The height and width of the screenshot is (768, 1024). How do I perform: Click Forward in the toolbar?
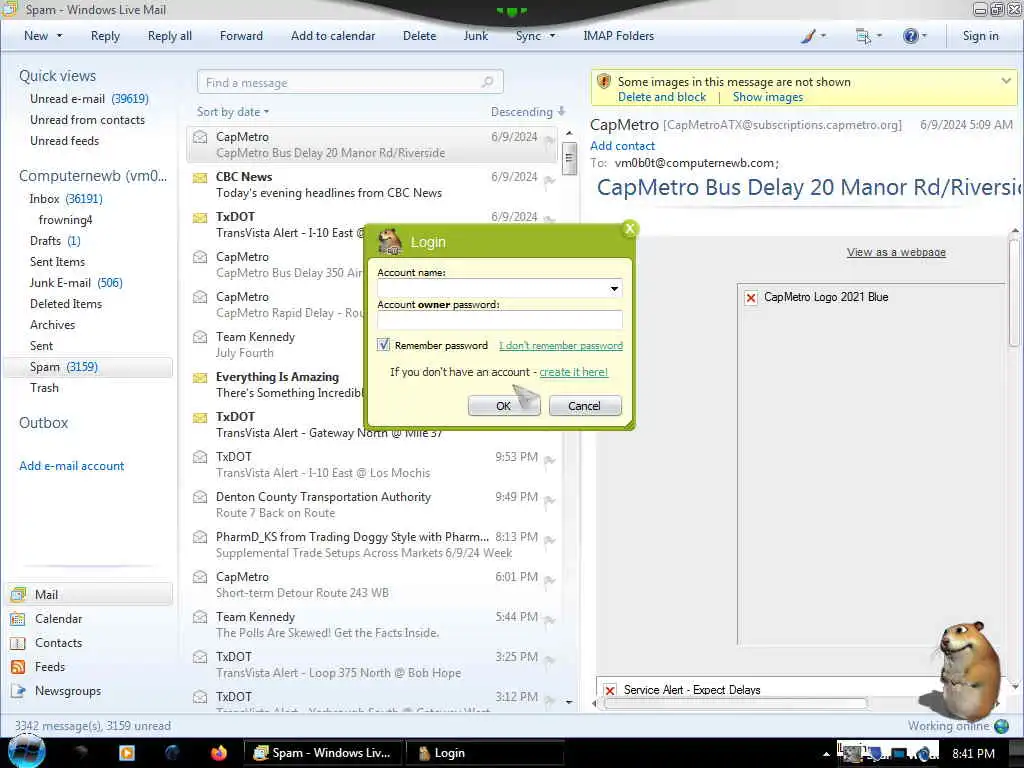coord(241,36)
